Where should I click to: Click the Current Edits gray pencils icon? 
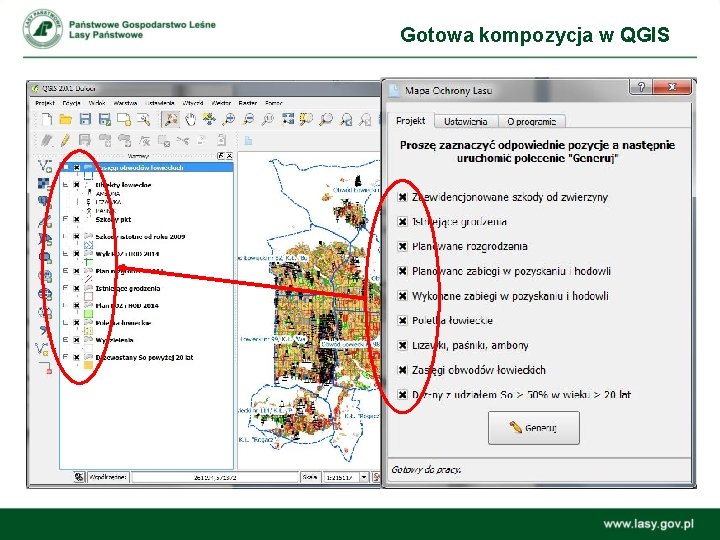pyautogui.click(x=46, y=140)
